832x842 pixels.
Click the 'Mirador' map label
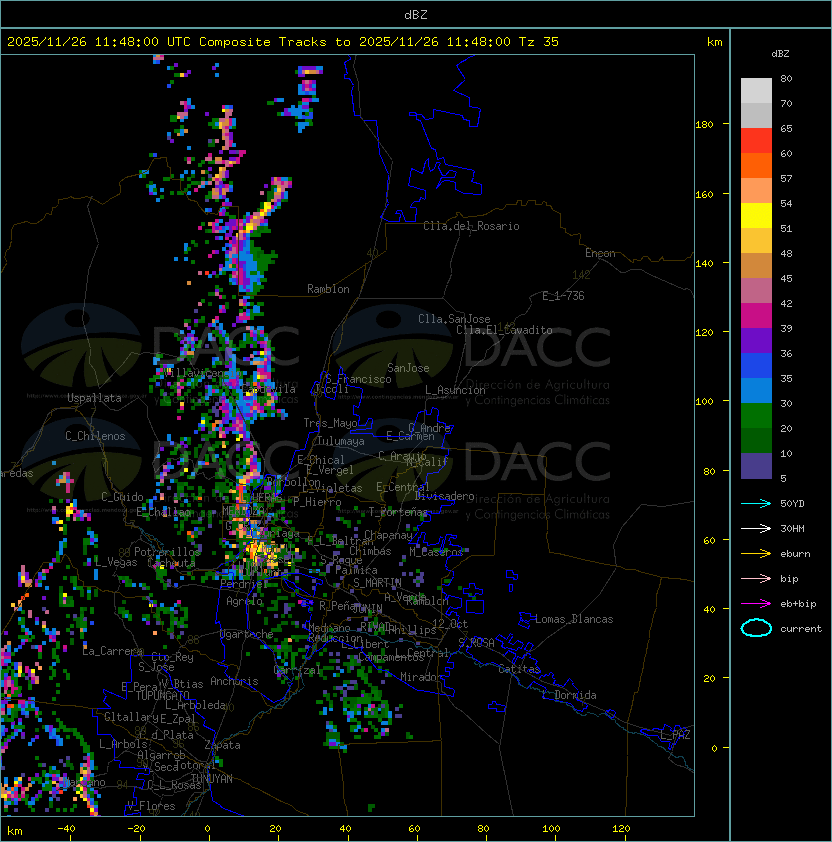click(x=421, y=677)
